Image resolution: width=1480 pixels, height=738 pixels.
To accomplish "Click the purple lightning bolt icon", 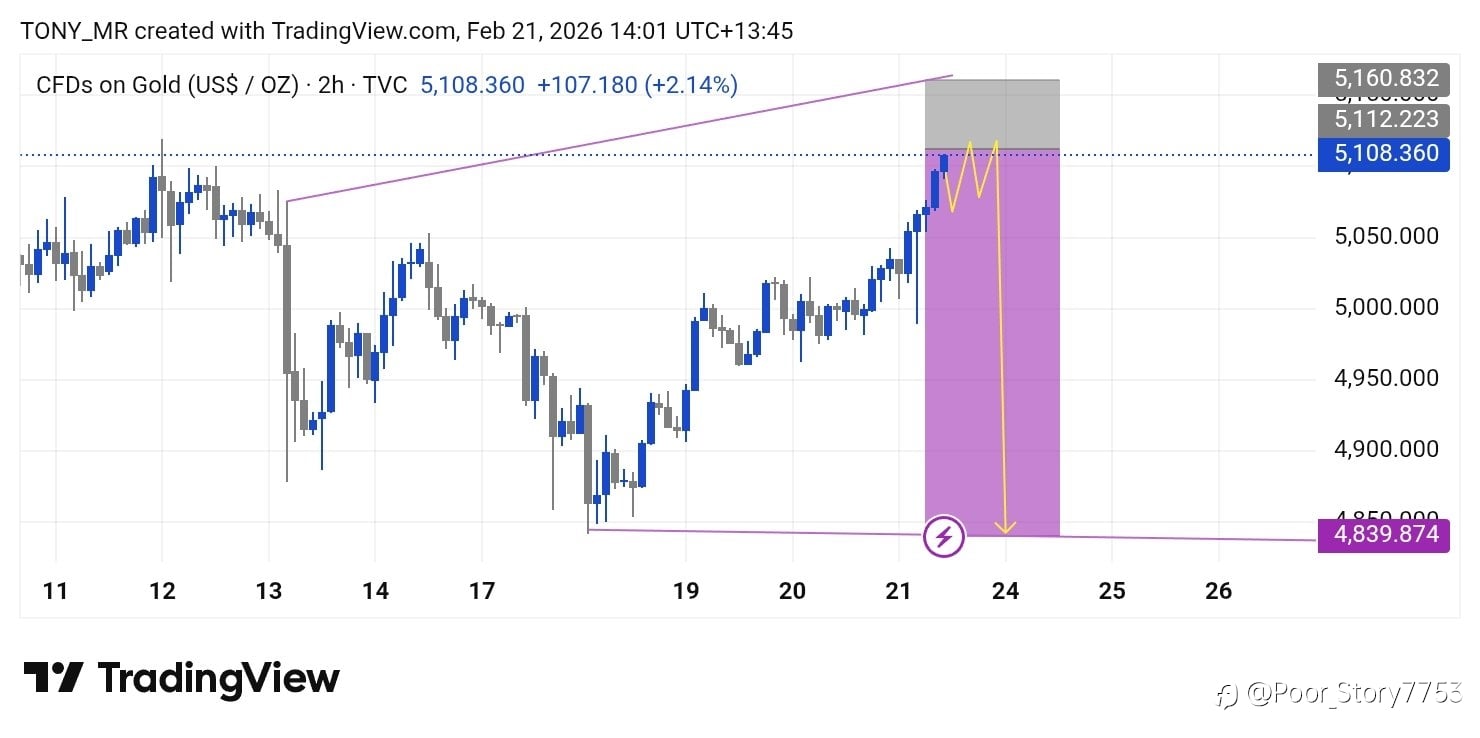I will point(945,537).
